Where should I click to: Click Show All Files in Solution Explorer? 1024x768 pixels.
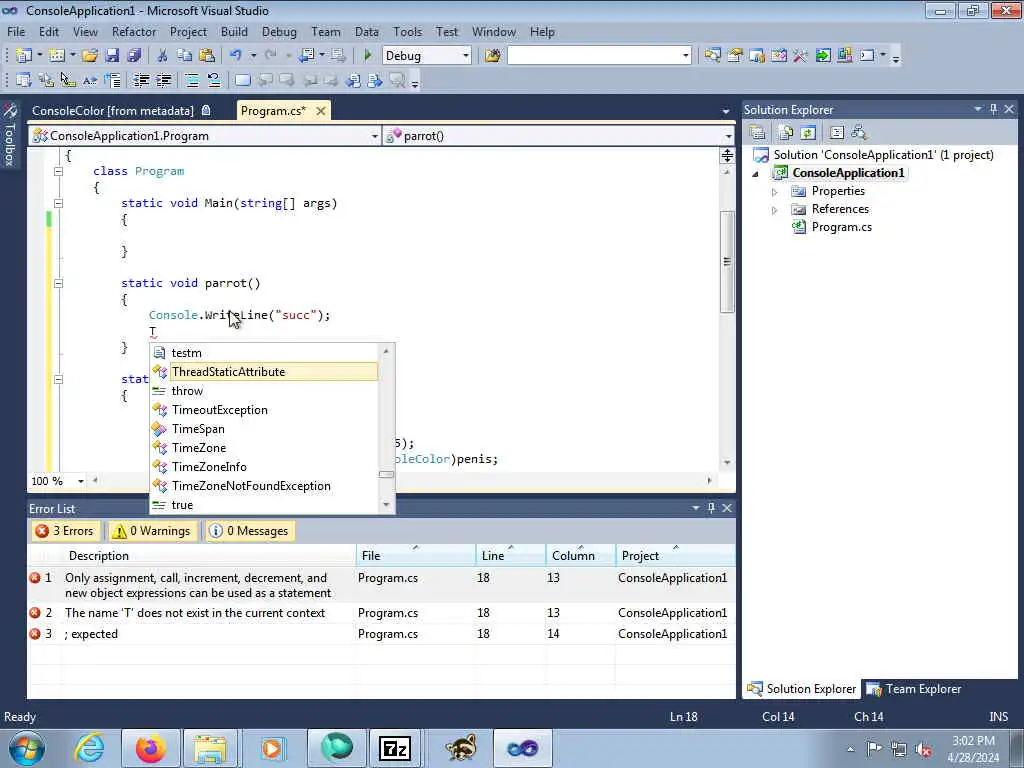click(786, 133)
